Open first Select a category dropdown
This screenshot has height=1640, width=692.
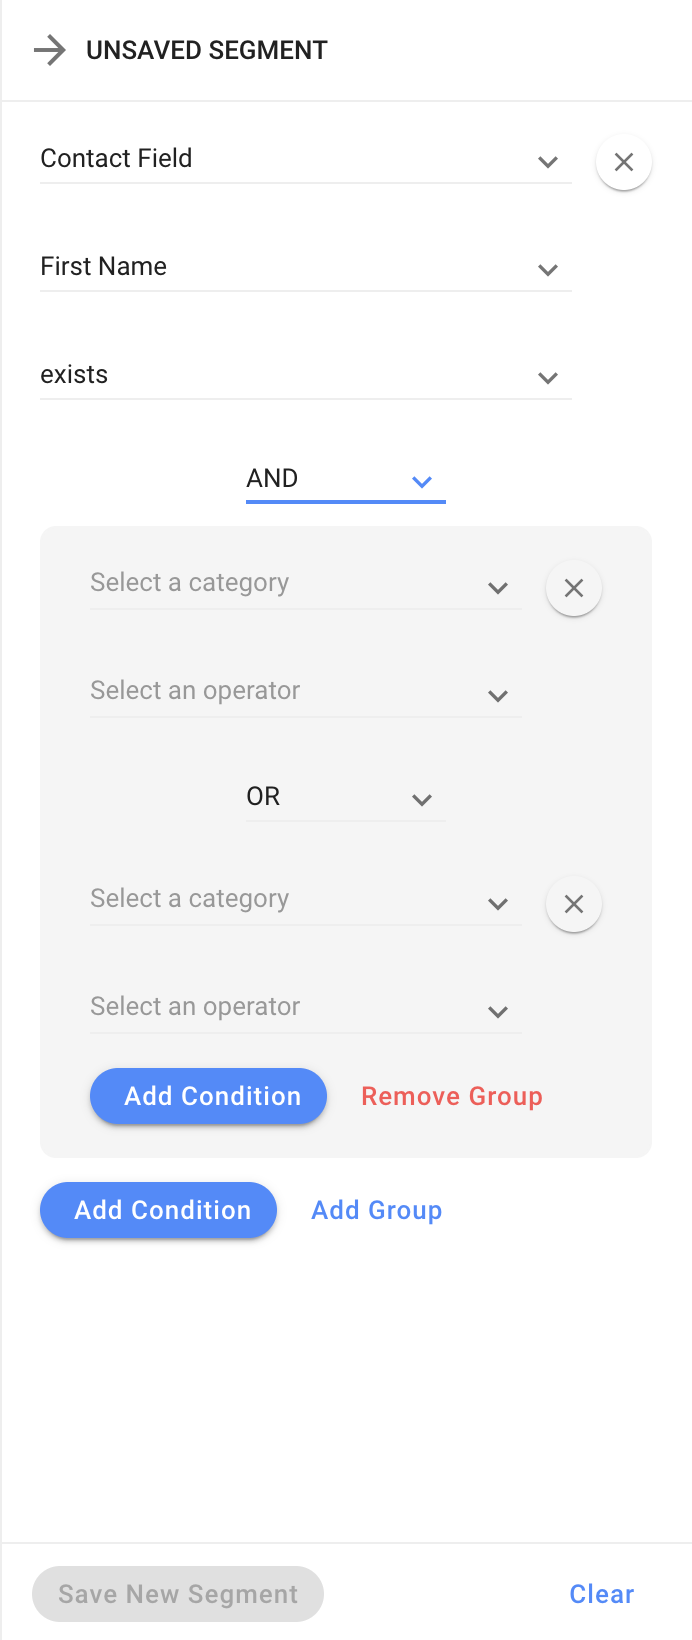click(305, 584)
